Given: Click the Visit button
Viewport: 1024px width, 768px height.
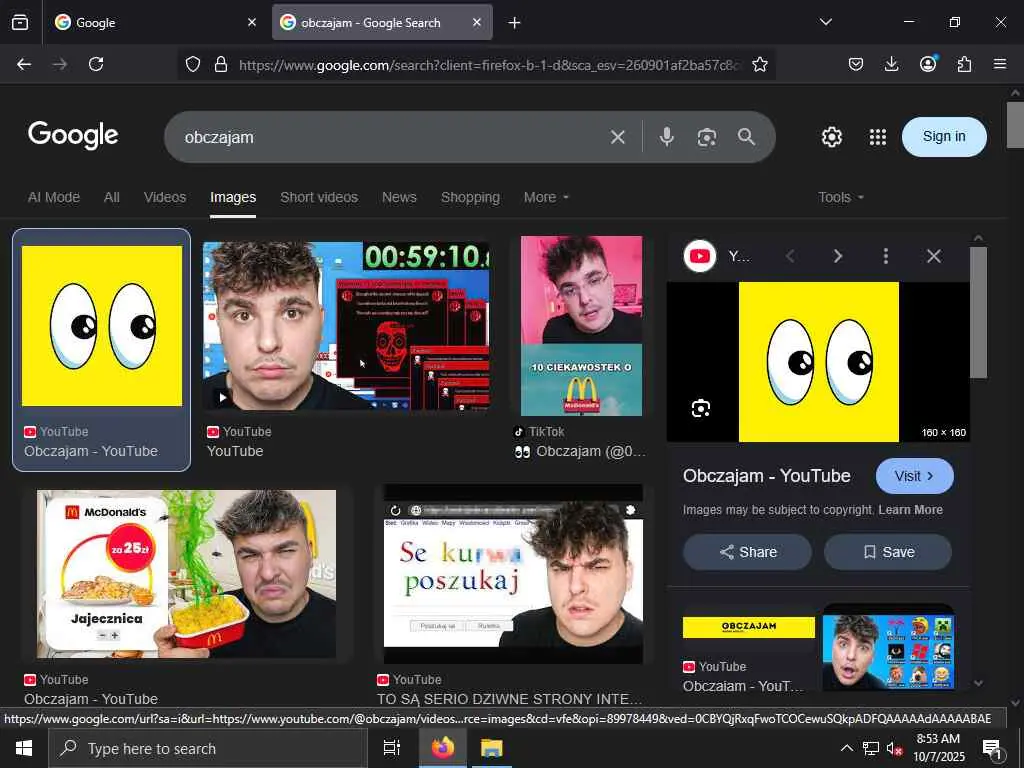Looking at the screenshot, I should (914, 476).
